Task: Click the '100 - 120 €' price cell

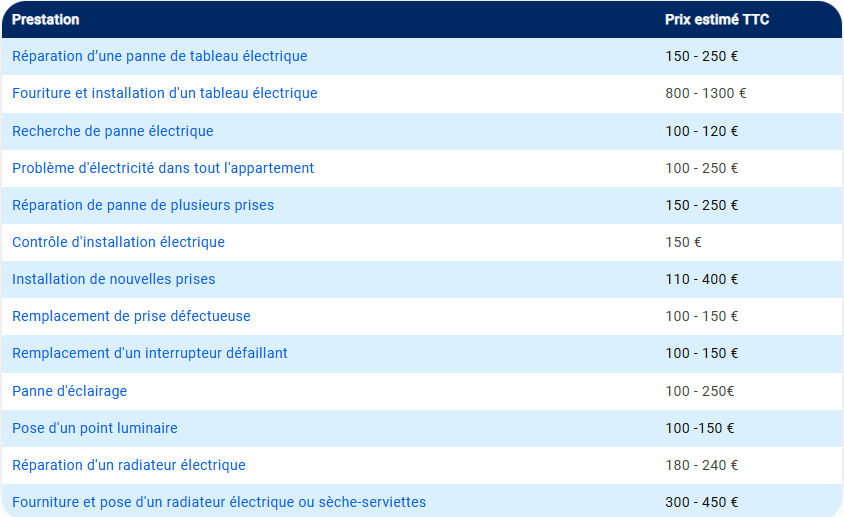Action: click(701, 131)
